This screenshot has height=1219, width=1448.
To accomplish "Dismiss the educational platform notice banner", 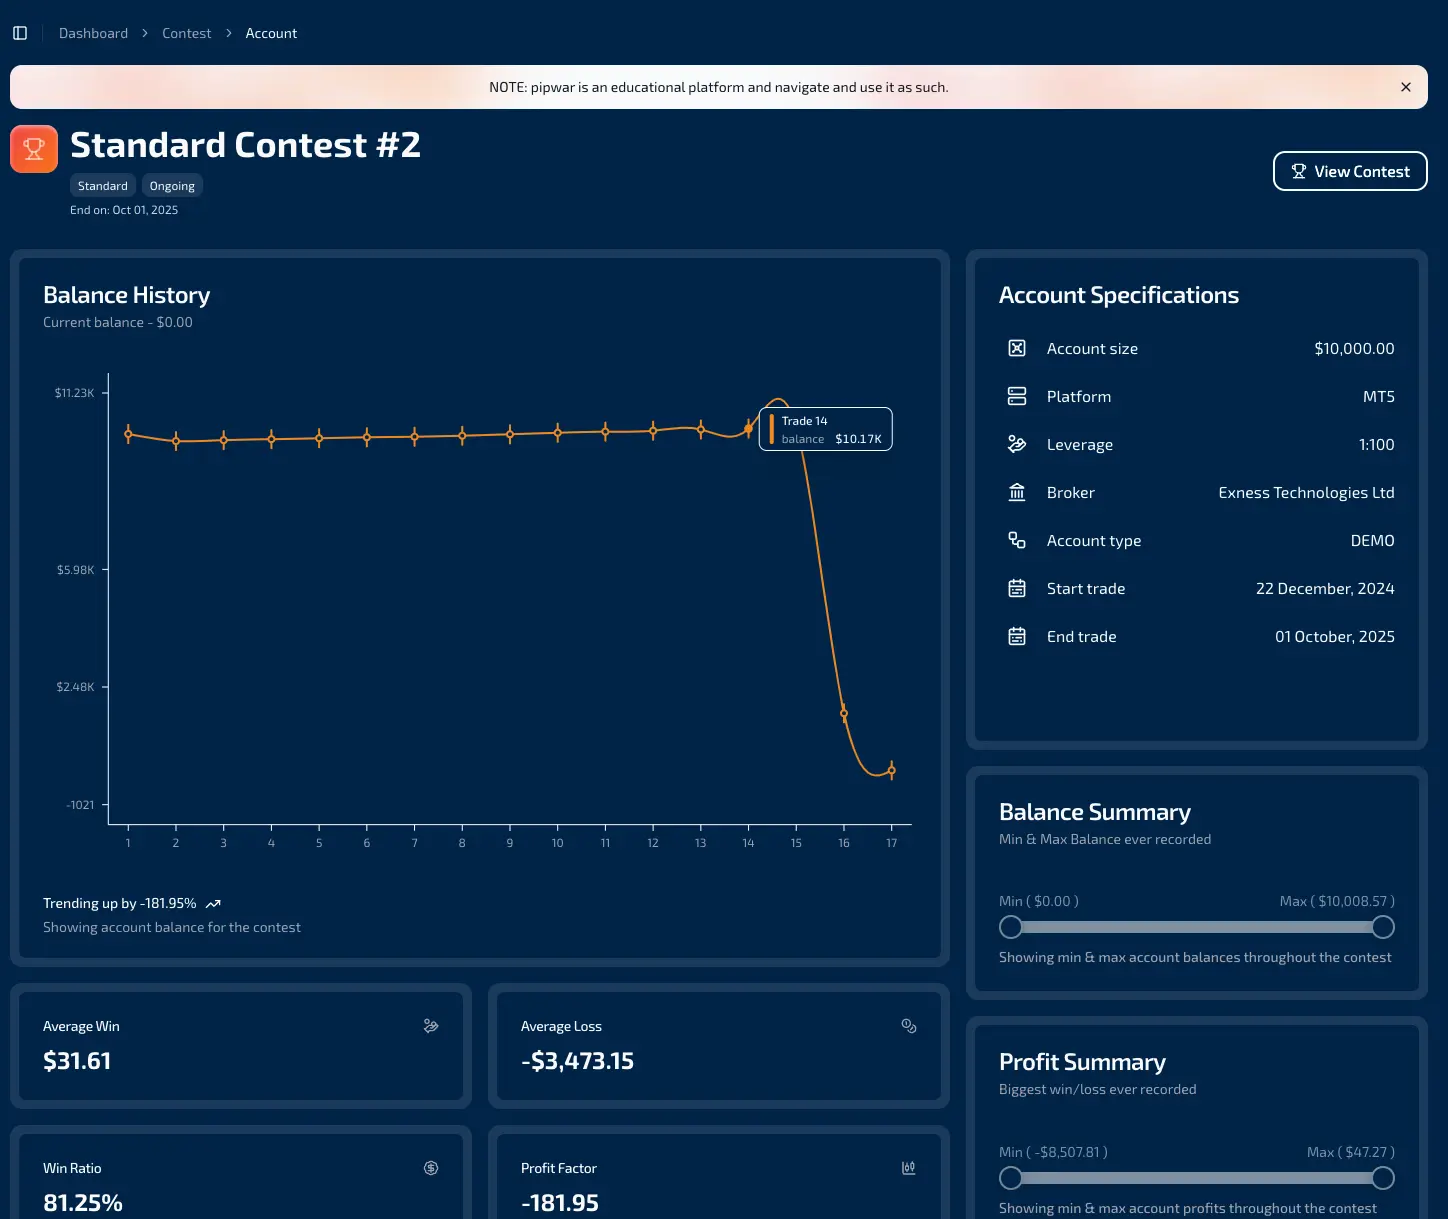I will point(1406,87).
